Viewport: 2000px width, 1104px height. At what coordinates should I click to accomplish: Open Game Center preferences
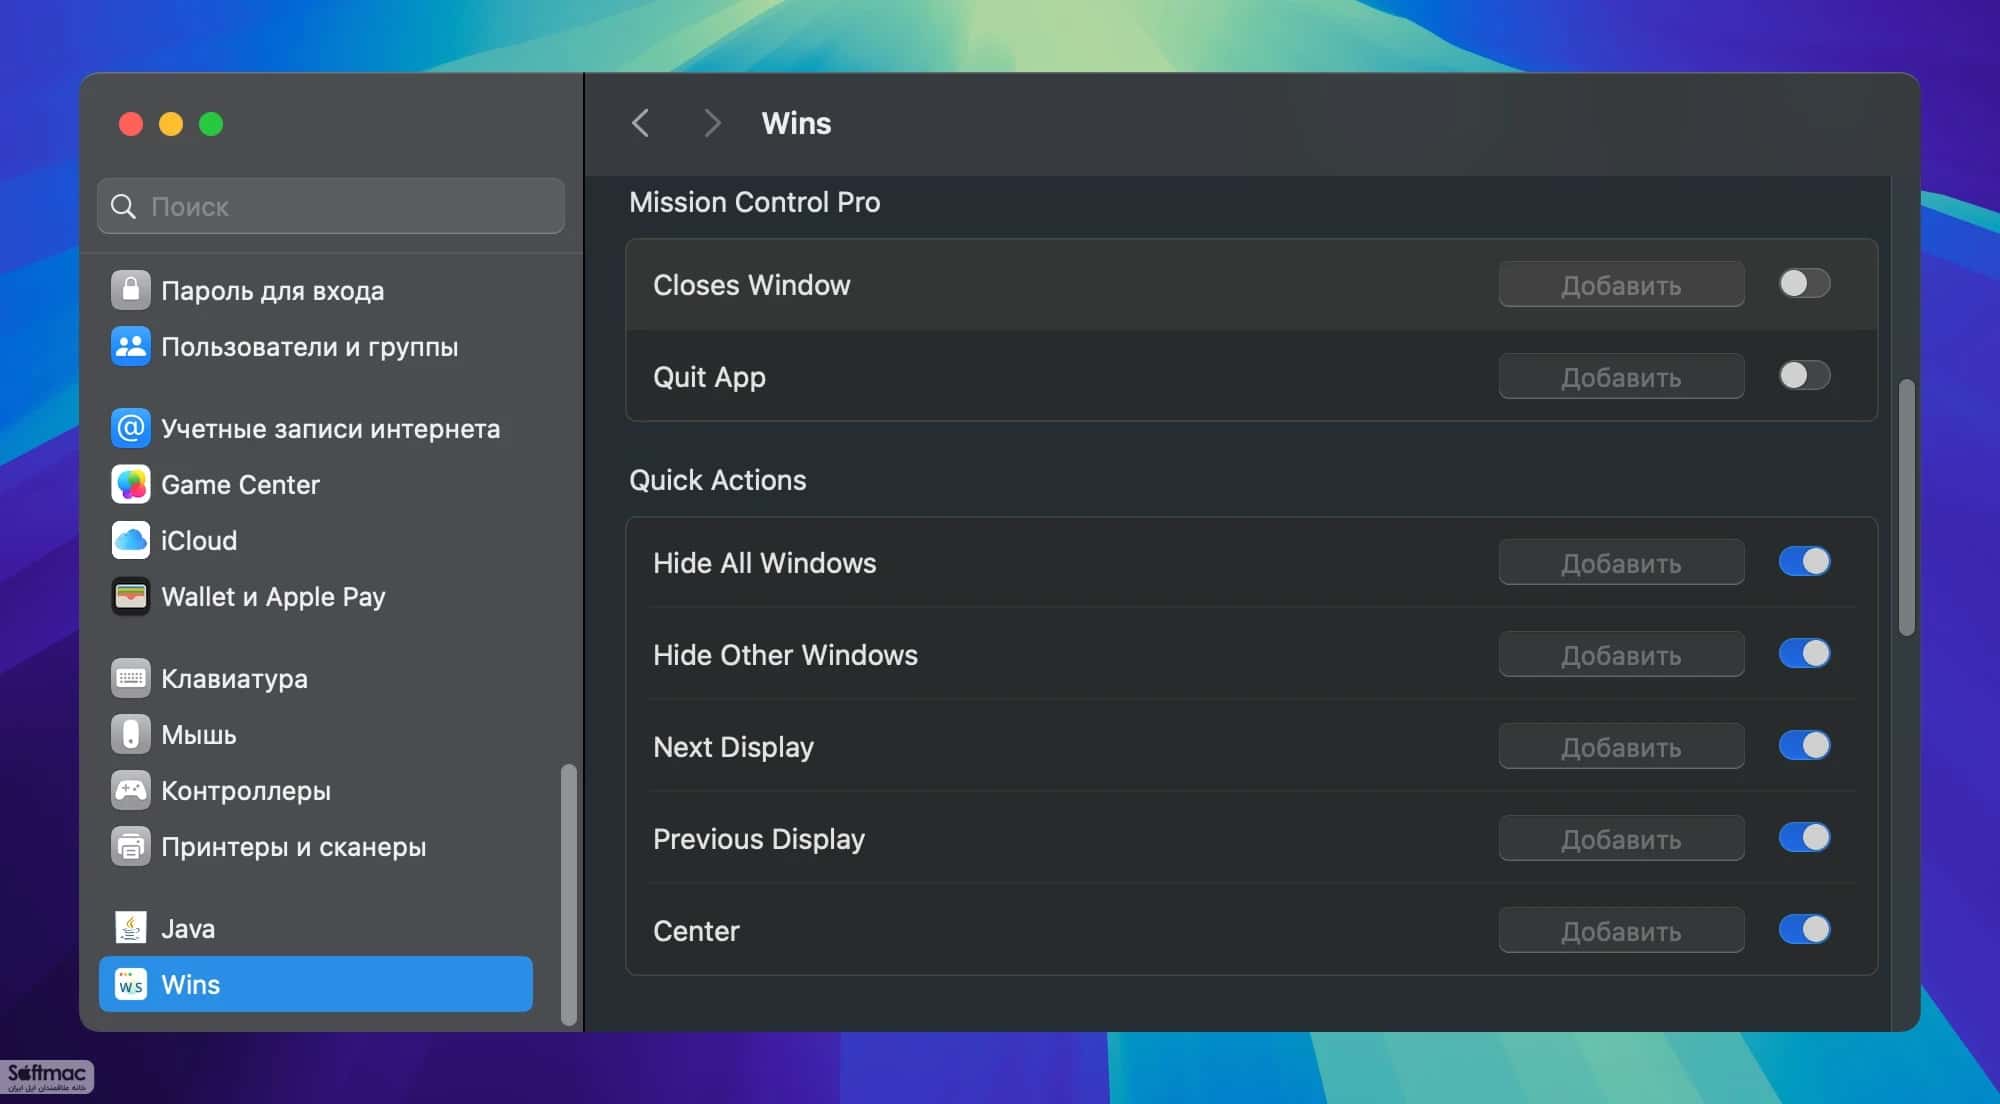(316, 484)
